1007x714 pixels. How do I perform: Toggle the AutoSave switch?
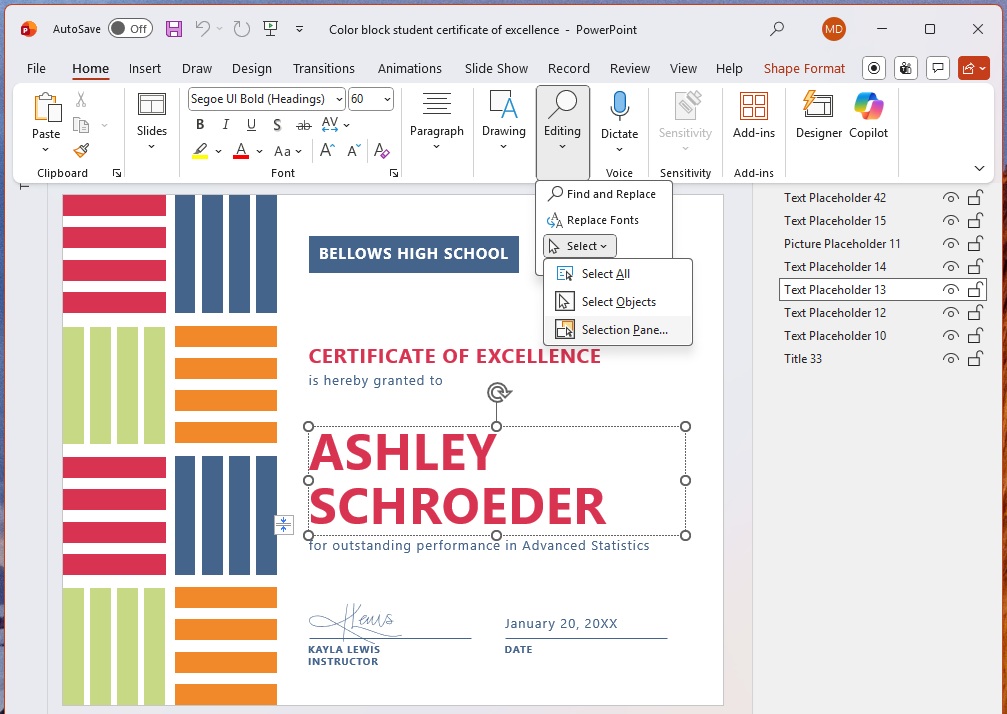130,29
